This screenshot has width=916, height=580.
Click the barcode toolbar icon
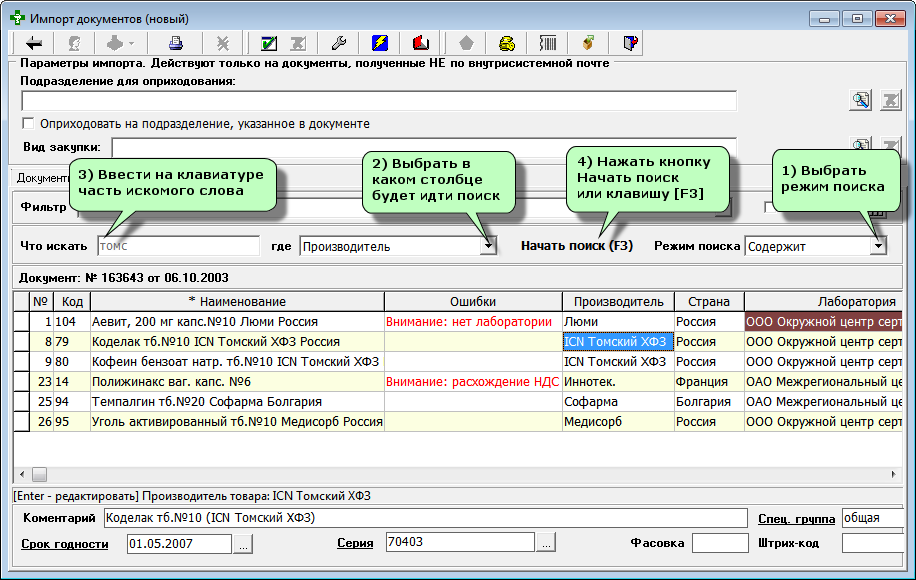pos(548,43)
